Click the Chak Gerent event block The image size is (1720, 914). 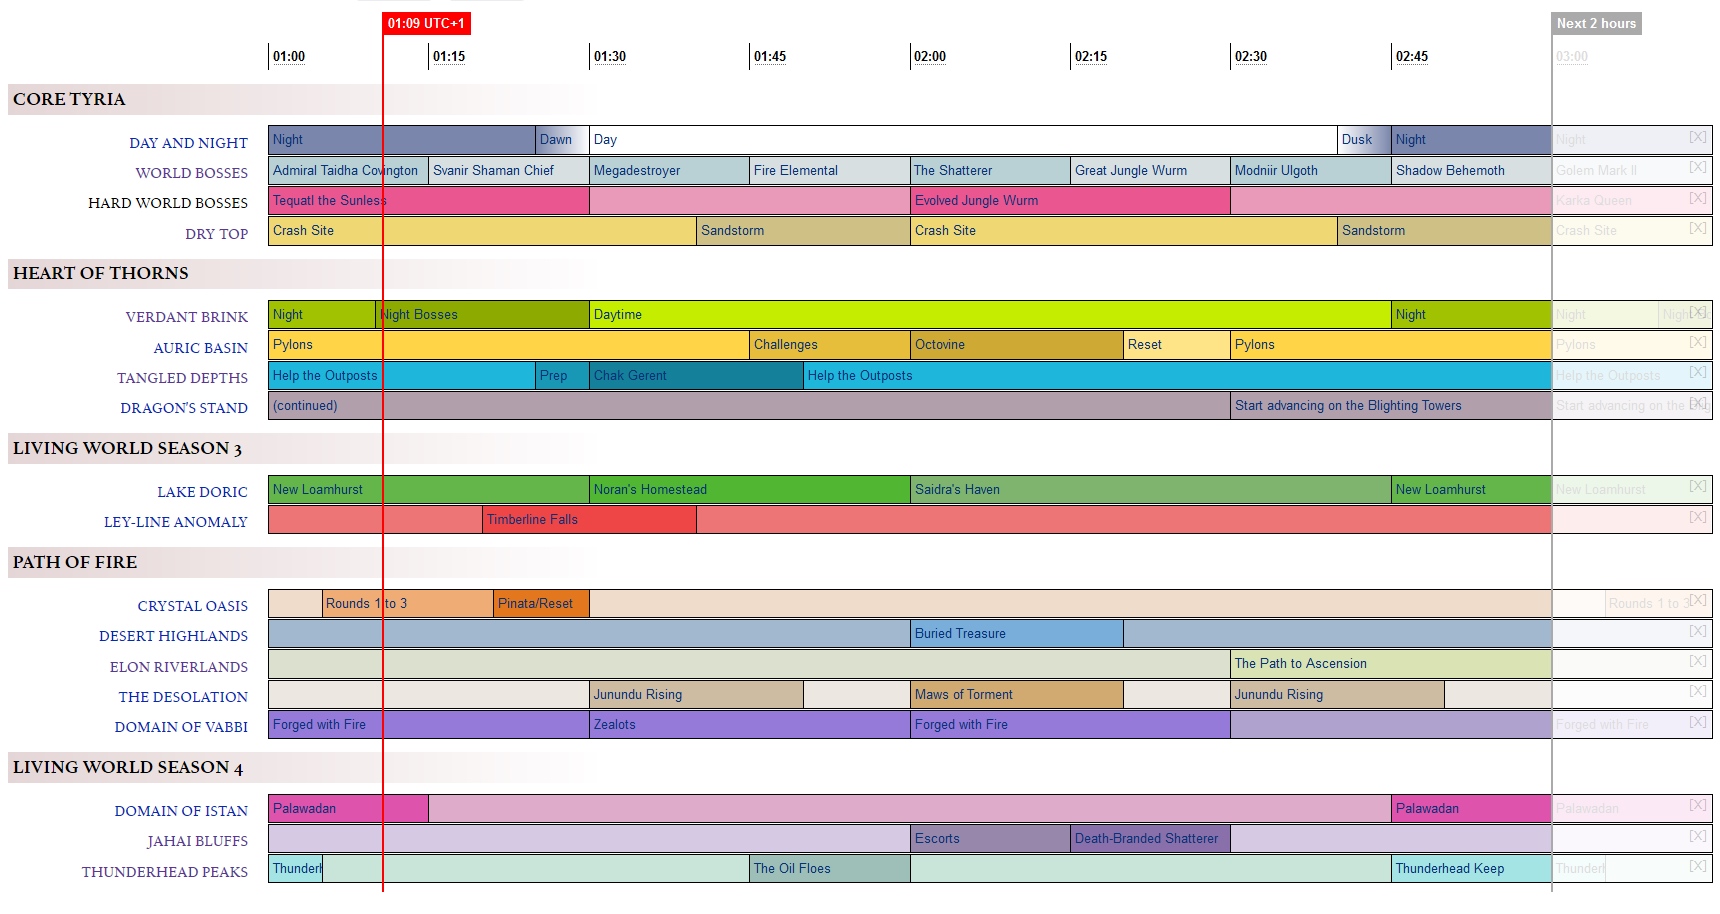point(697,375)
